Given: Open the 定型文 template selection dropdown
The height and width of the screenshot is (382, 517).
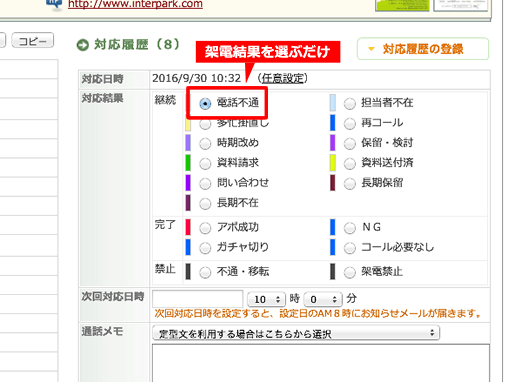Looking at the screenshot, I should click(x=296, y=333).
